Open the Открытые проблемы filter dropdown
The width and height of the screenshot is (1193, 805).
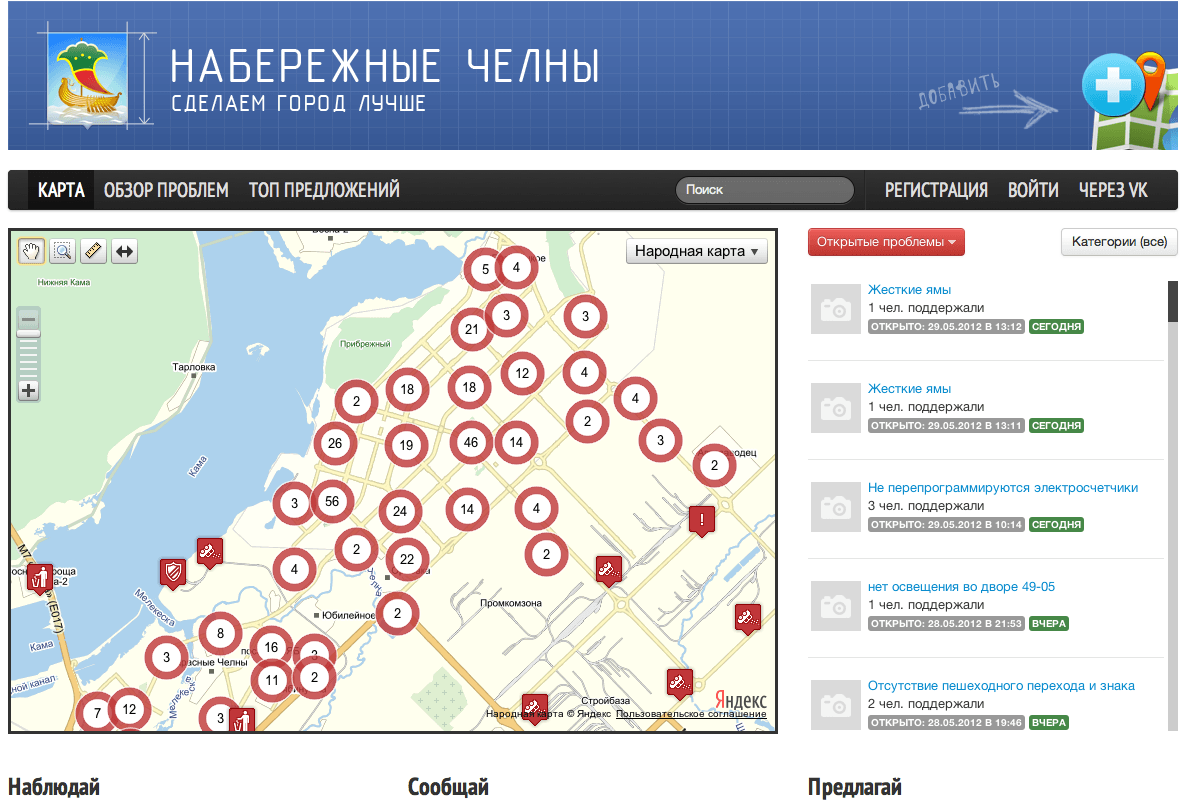pyautogui.click(x=886, y=242)
